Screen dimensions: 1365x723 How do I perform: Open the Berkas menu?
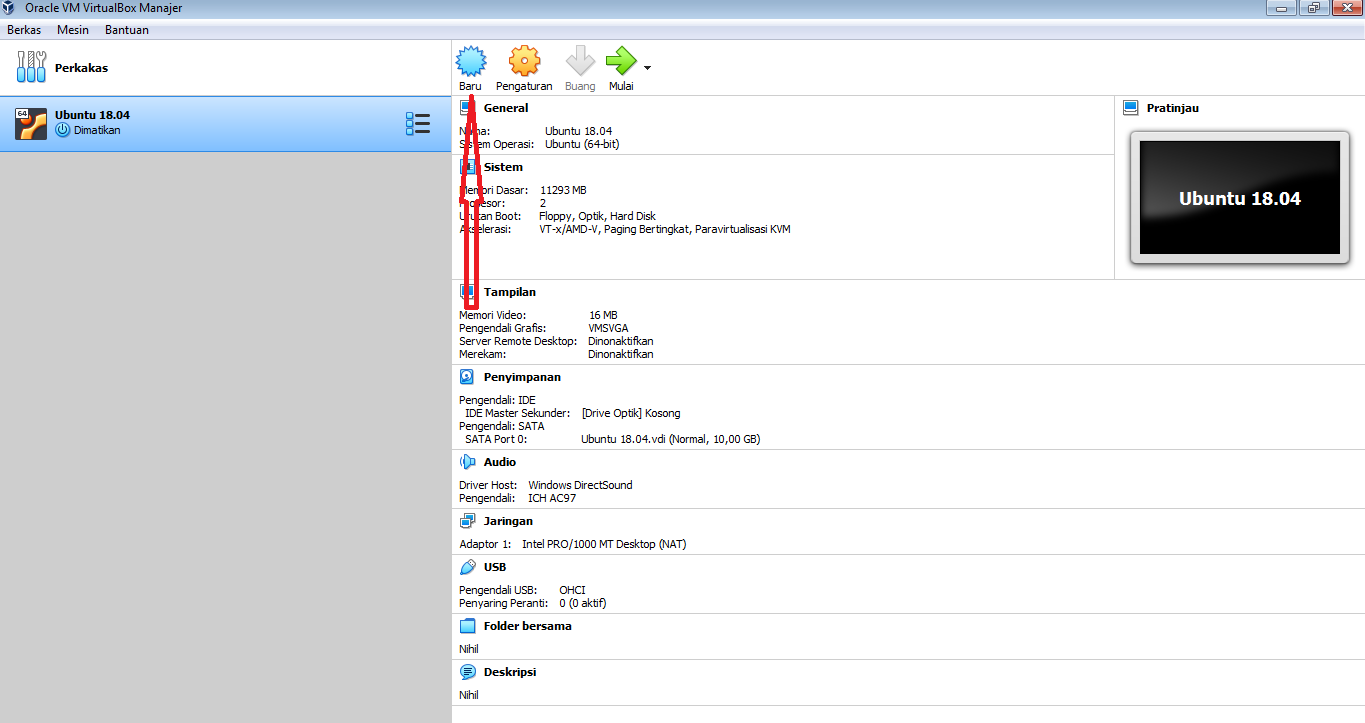[x=24, y=29]
